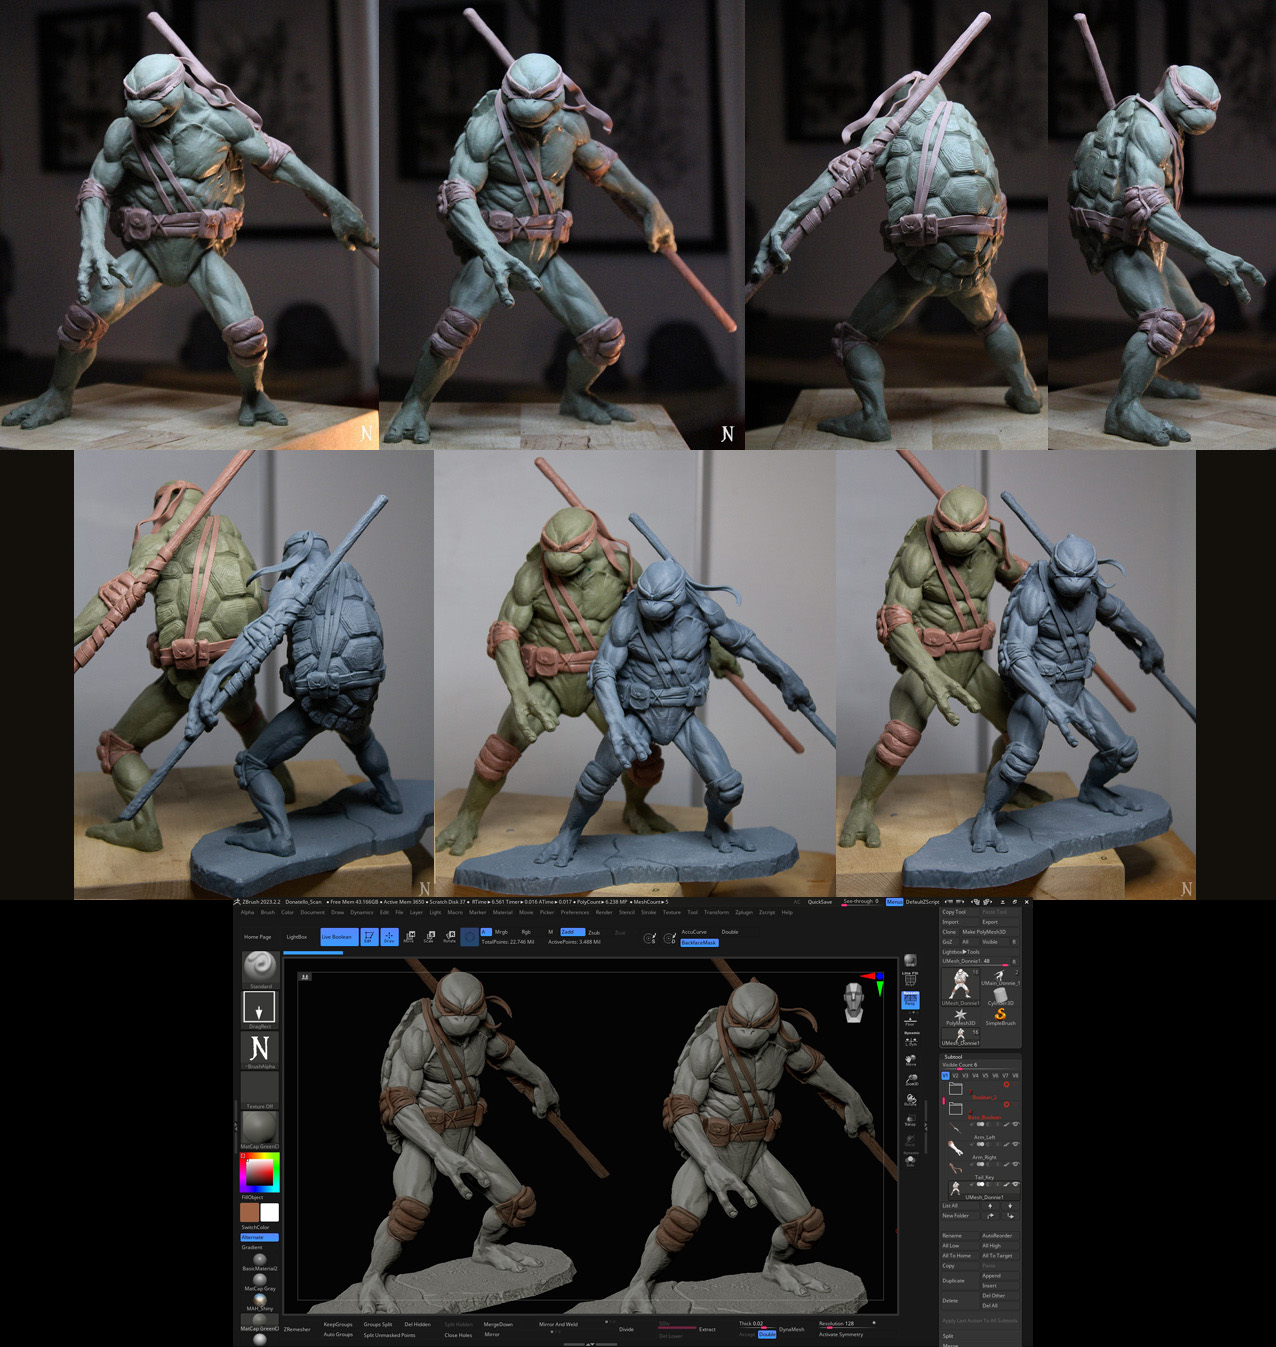
Task: Click the Move view icon on right shelf
Action: (x=911, y=1060)
